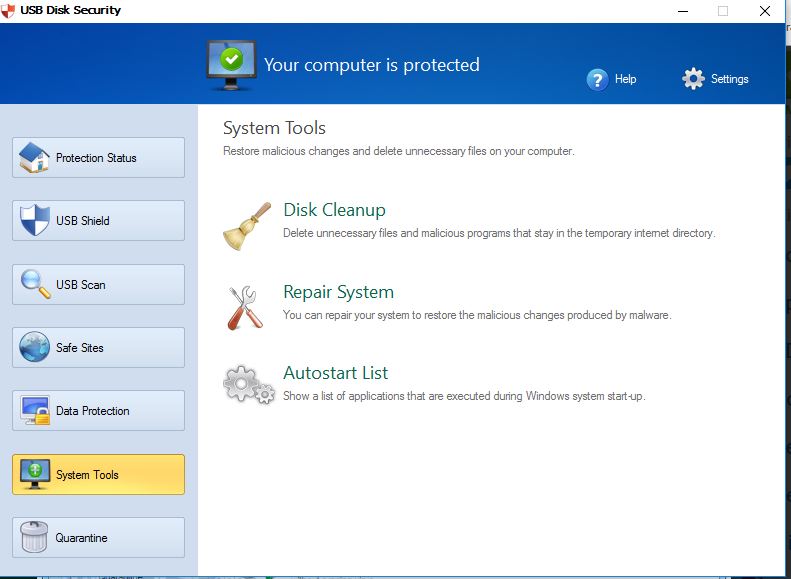Click the gear Settings icon in header
Viewport: 791px width, 579px height.
(693, 79)
